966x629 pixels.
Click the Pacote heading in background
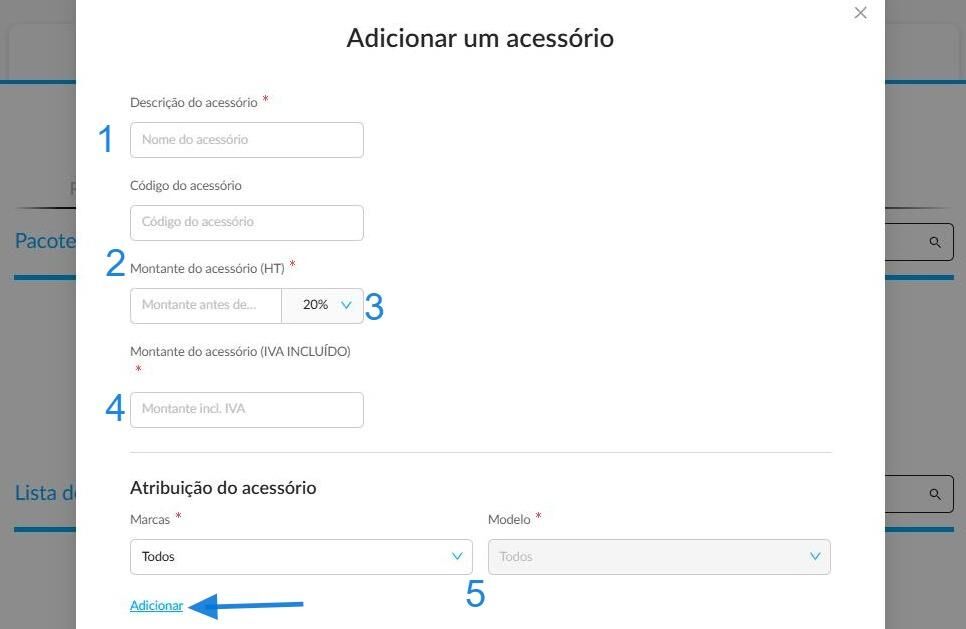click(x=45, y=241)
